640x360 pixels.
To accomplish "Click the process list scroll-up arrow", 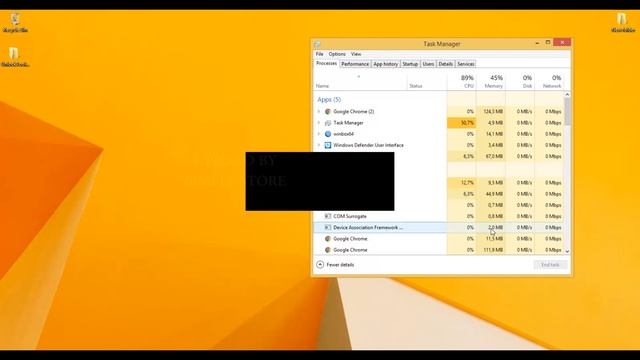I will [567, 94].
